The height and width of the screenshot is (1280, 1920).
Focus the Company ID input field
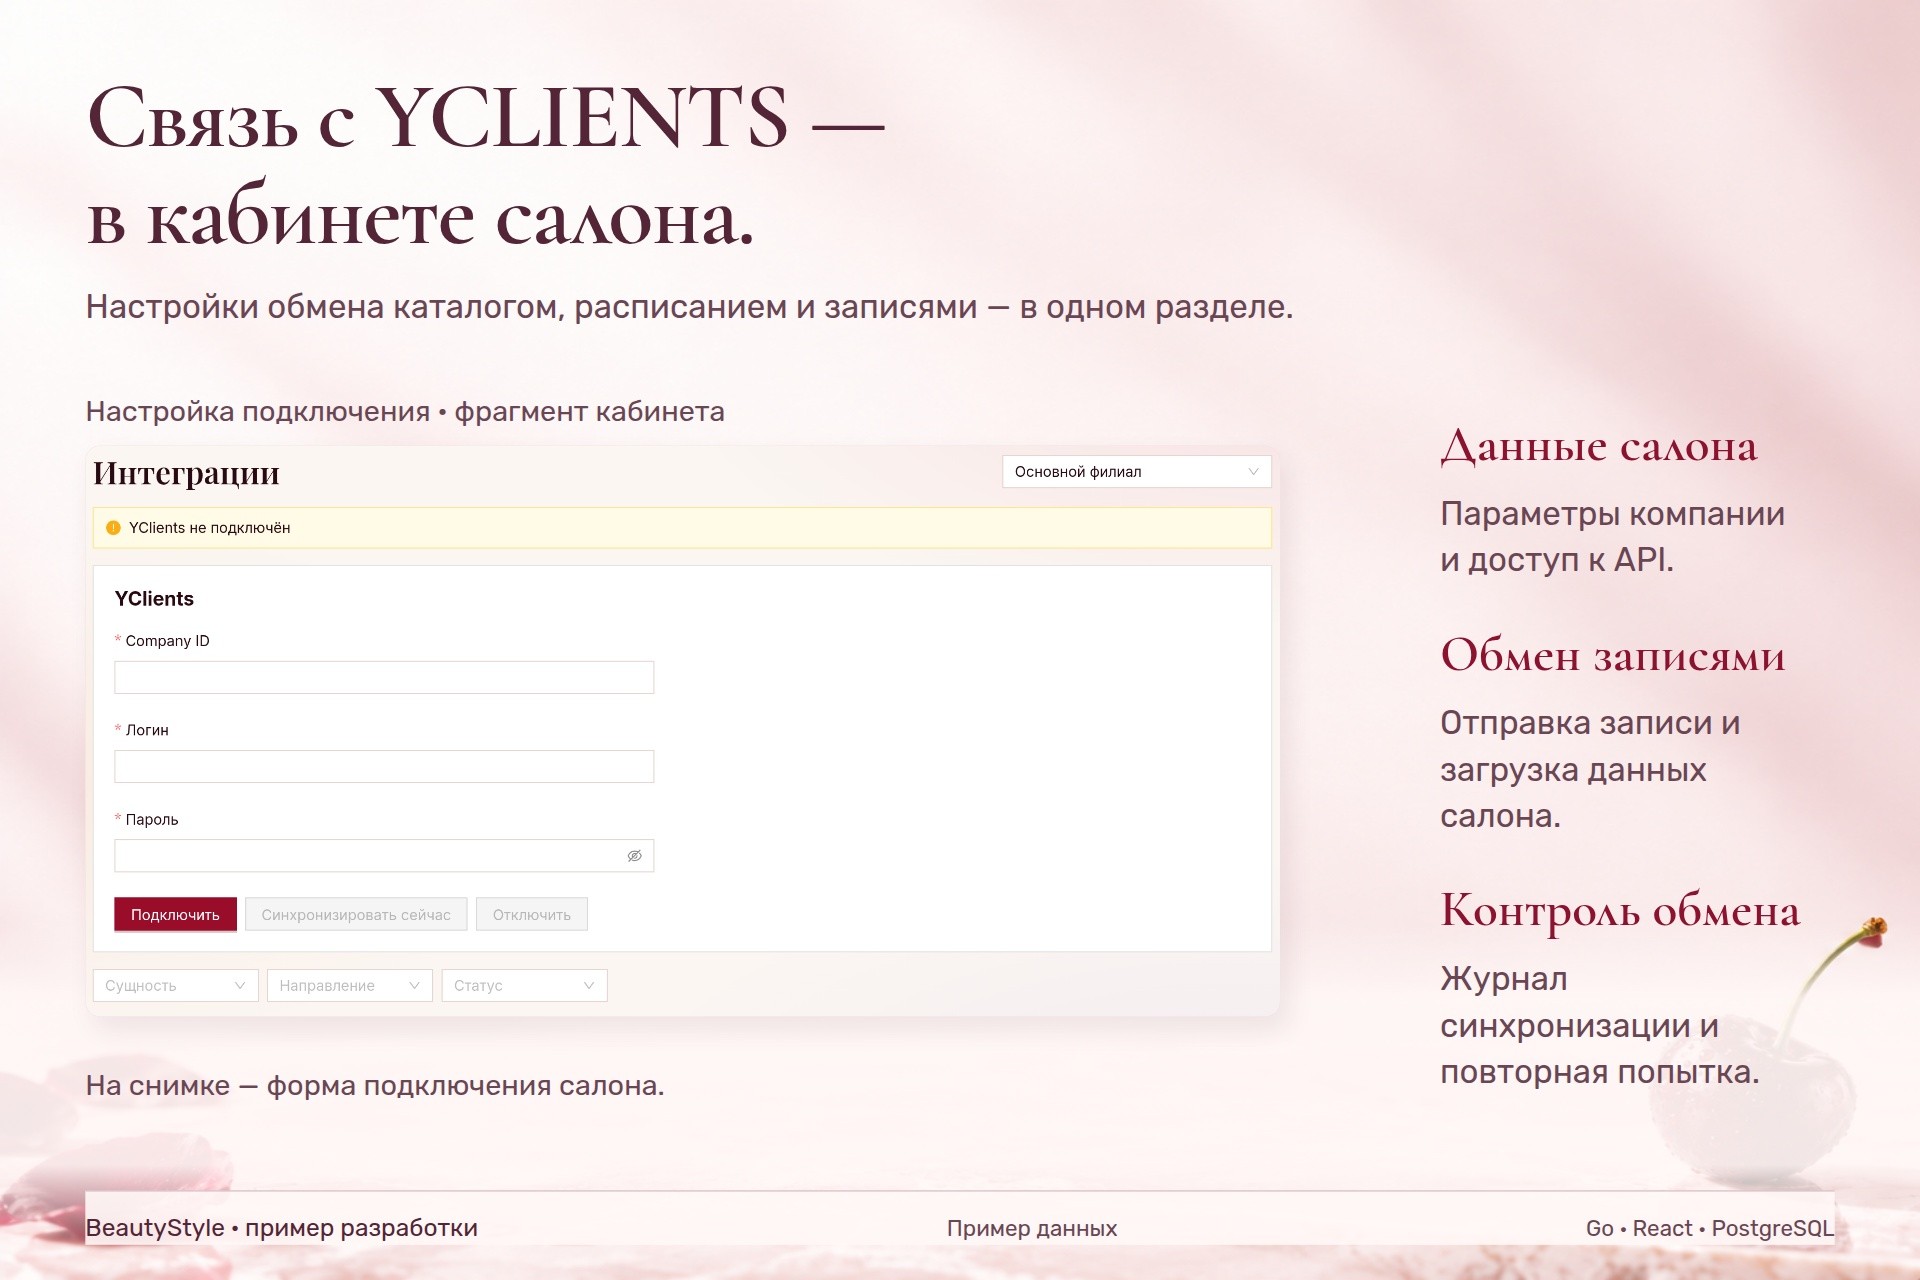[384, 678]
